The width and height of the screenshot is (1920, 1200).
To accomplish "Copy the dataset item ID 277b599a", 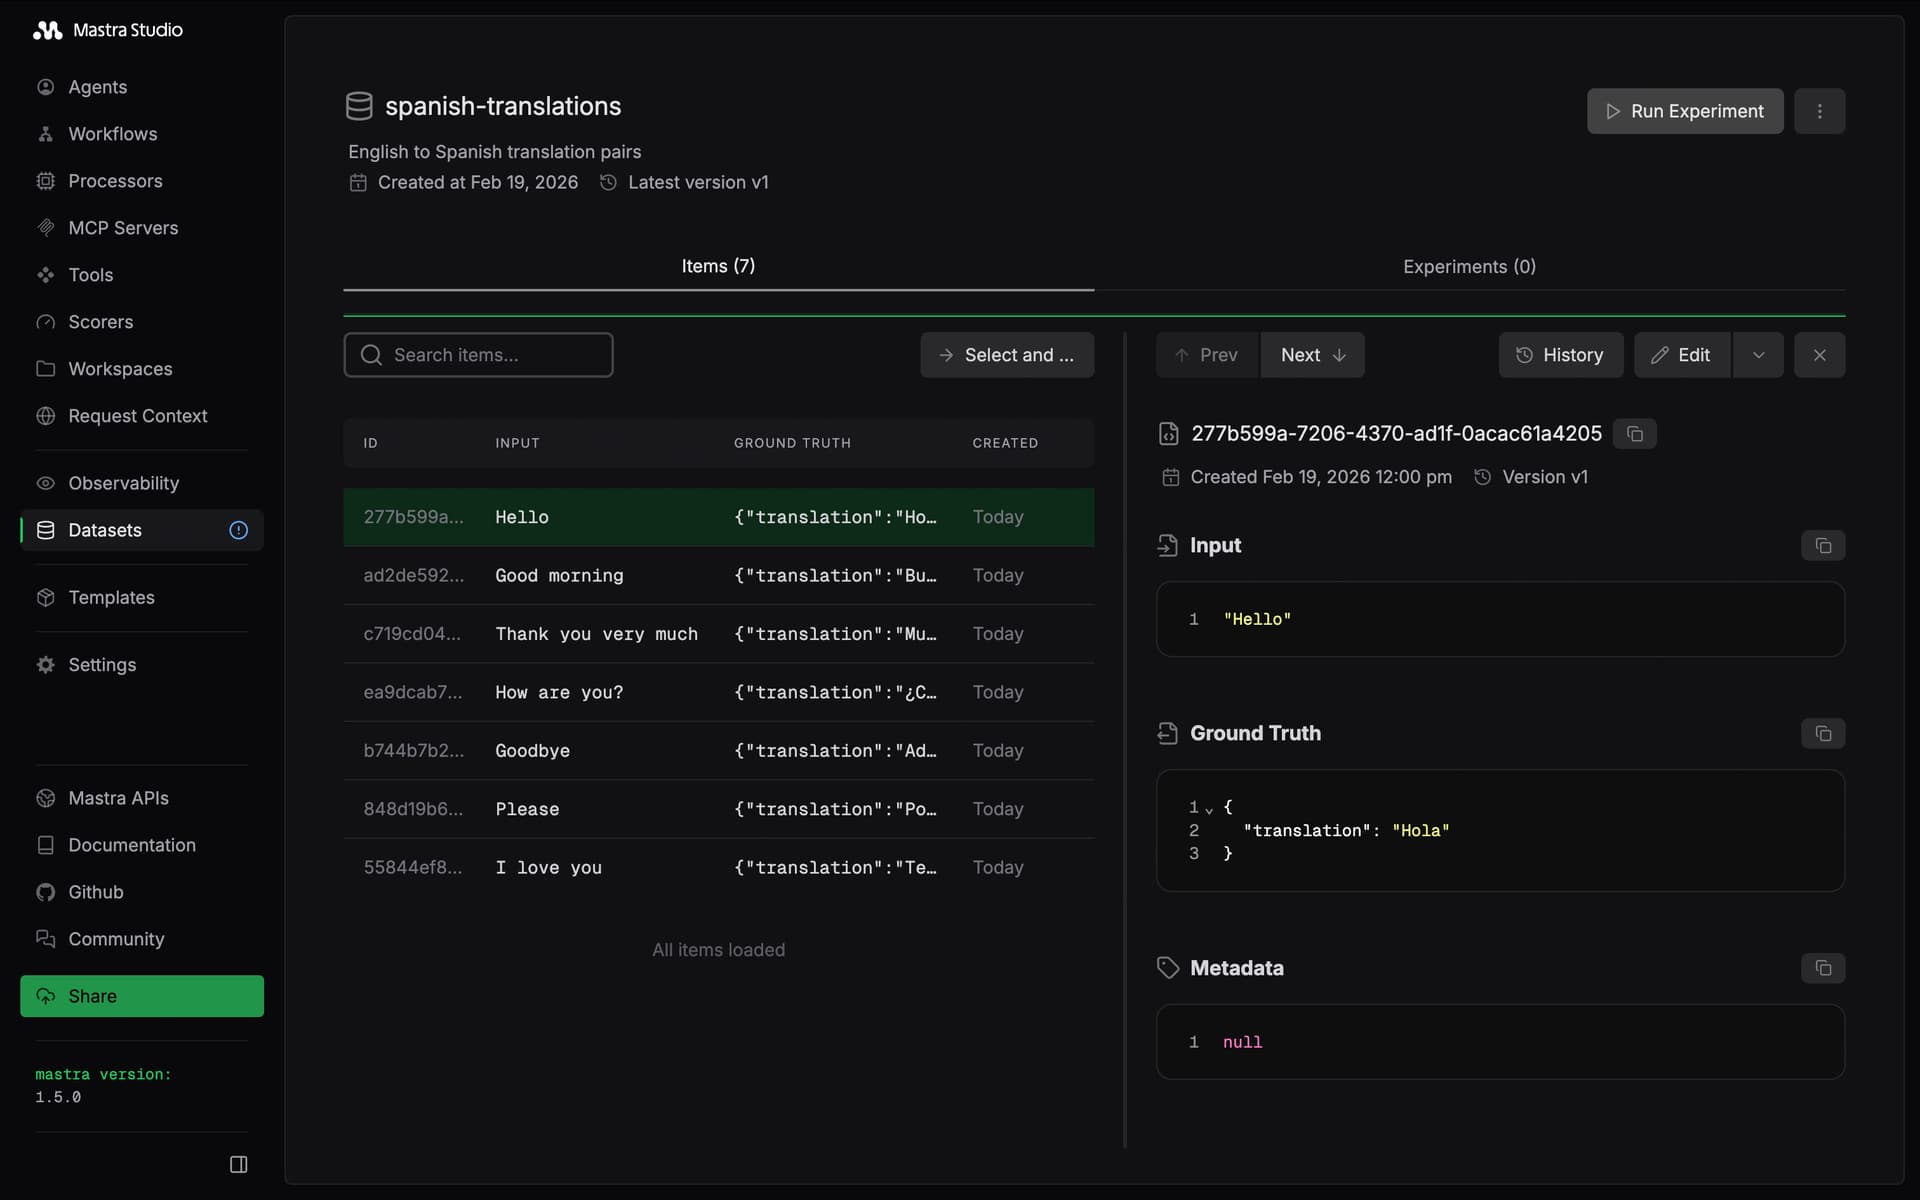I will (1635, 433).
